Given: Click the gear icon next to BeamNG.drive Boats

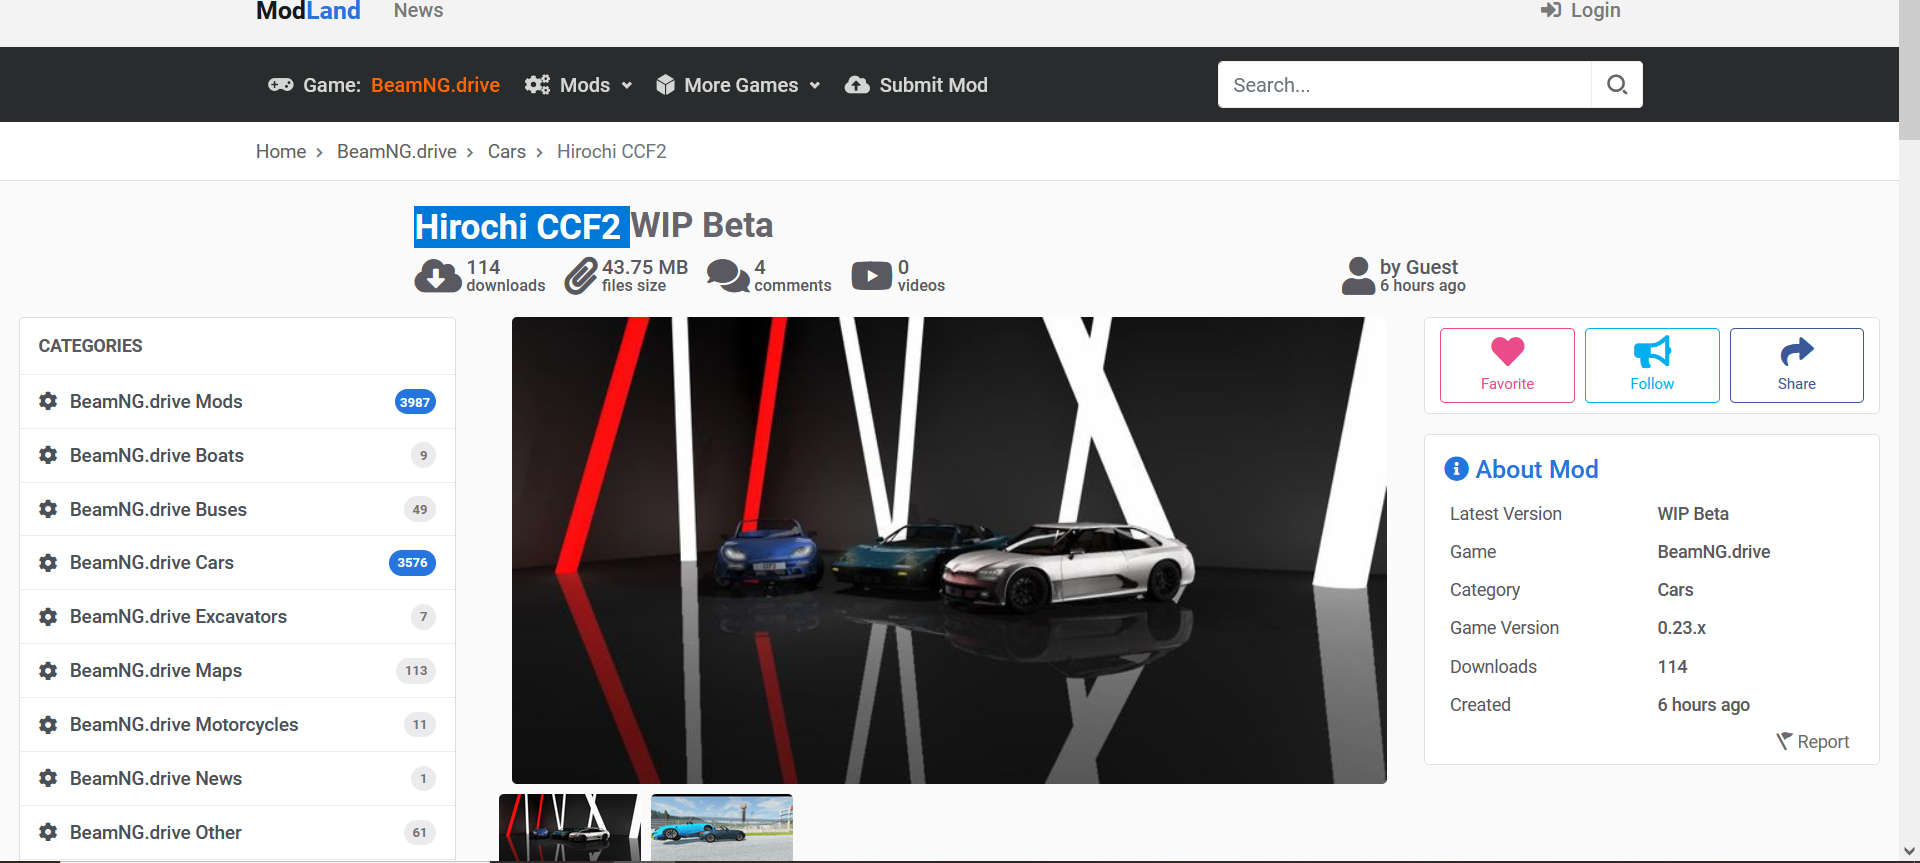Looking at the screenshot, I should 48,455.
